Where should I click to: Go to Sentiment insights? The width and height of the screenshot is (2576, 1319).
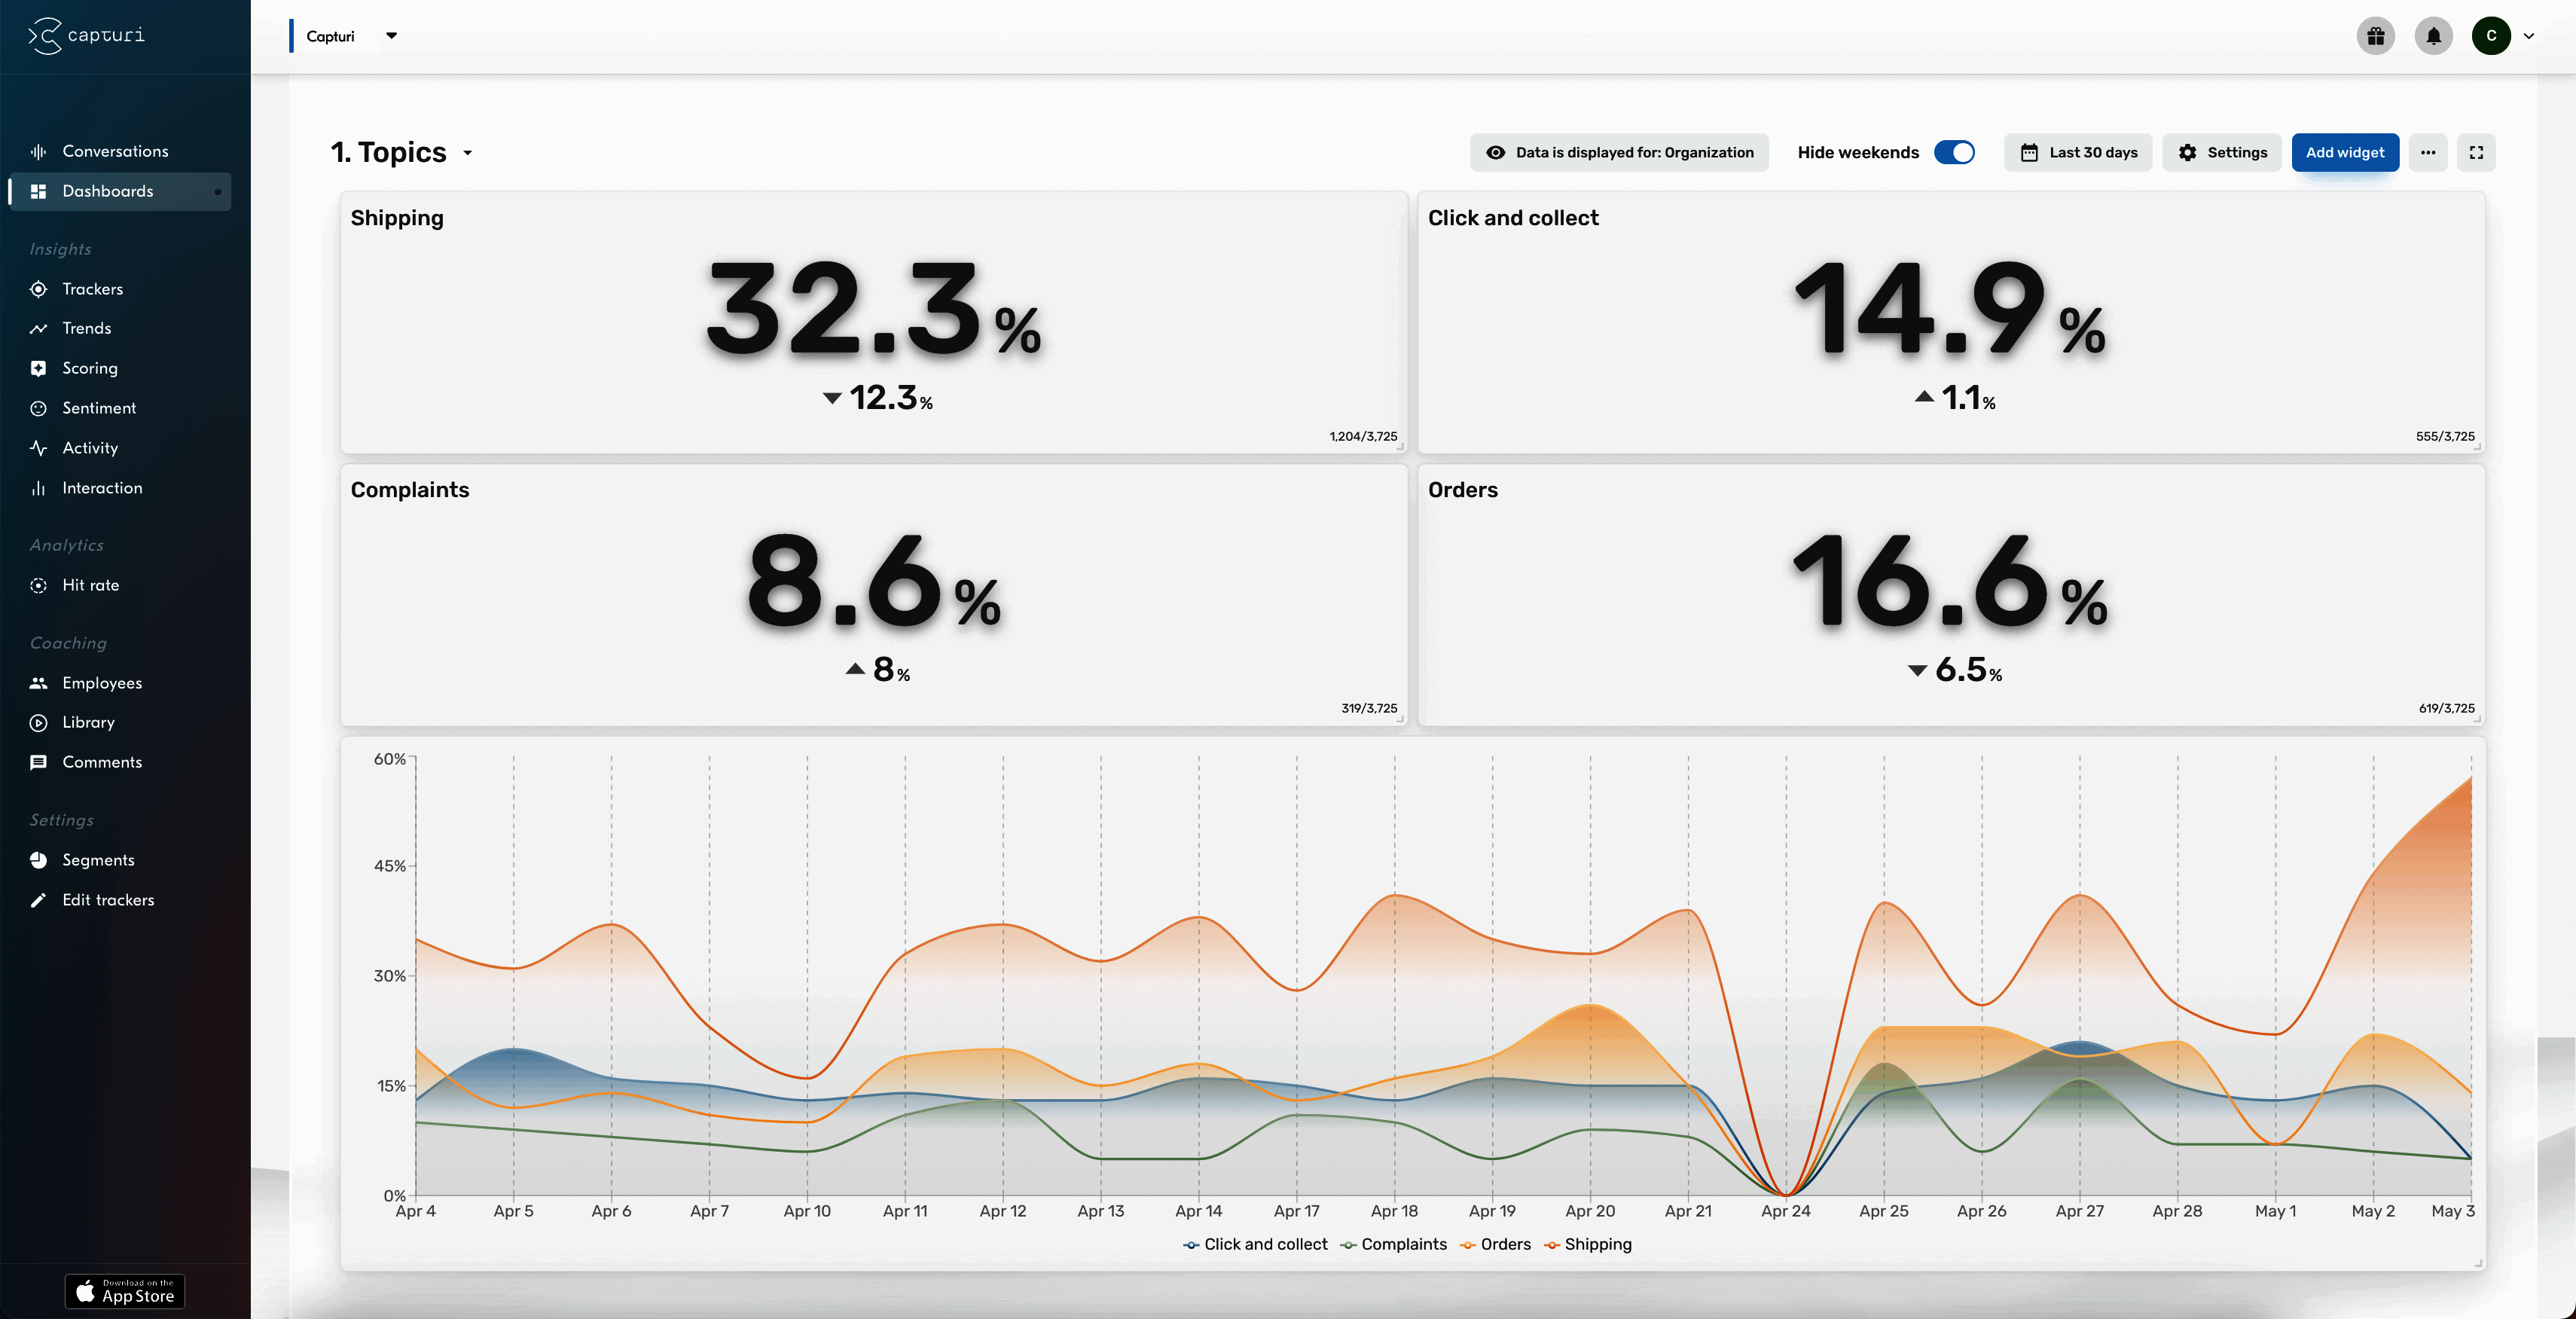click(98, 408)
